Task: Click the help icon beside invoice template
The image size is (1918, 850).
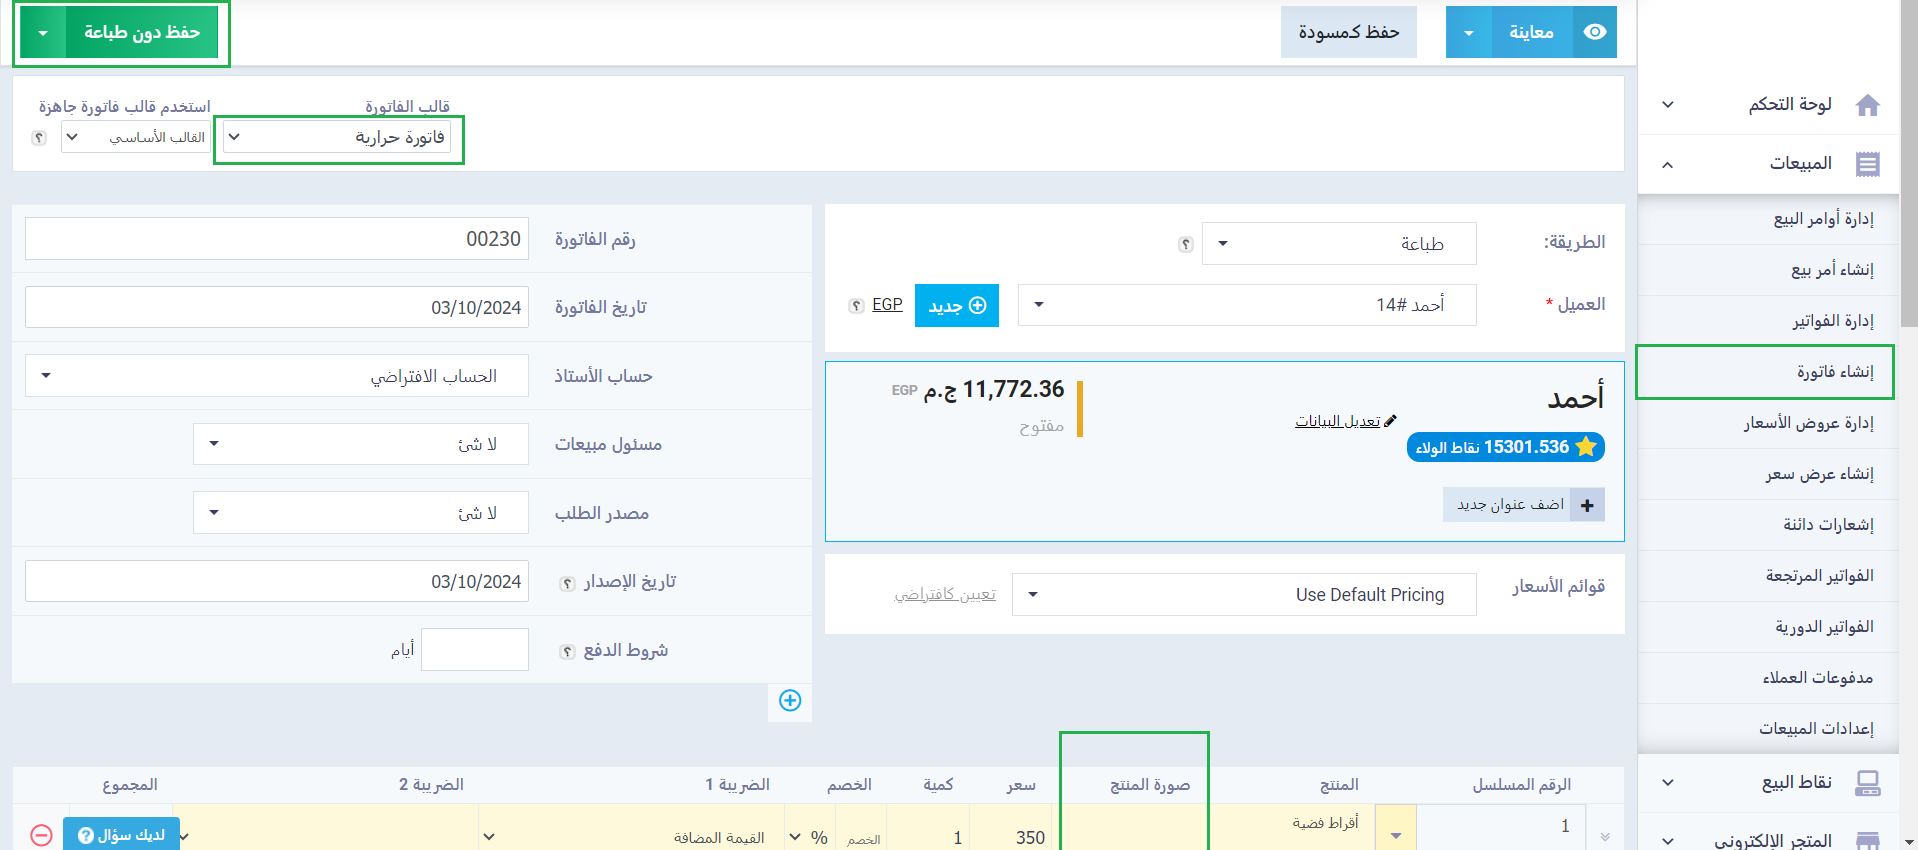Action: 39,138
